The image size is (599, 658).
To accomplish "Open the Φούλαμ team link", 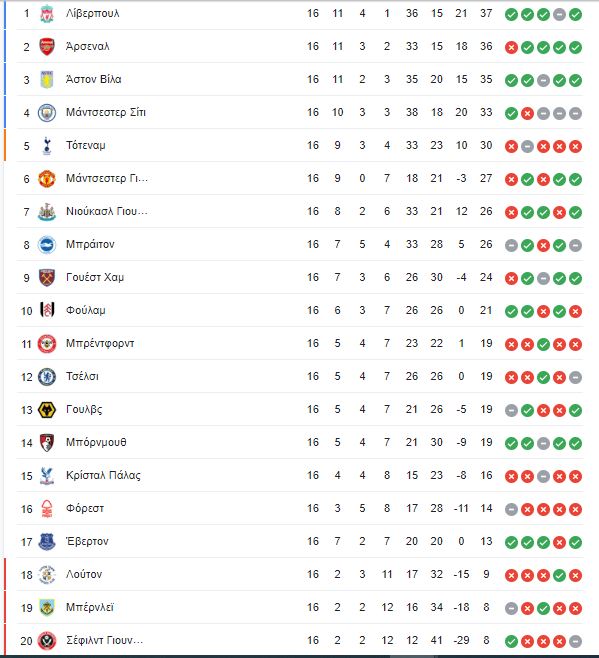I will [86, 311].
